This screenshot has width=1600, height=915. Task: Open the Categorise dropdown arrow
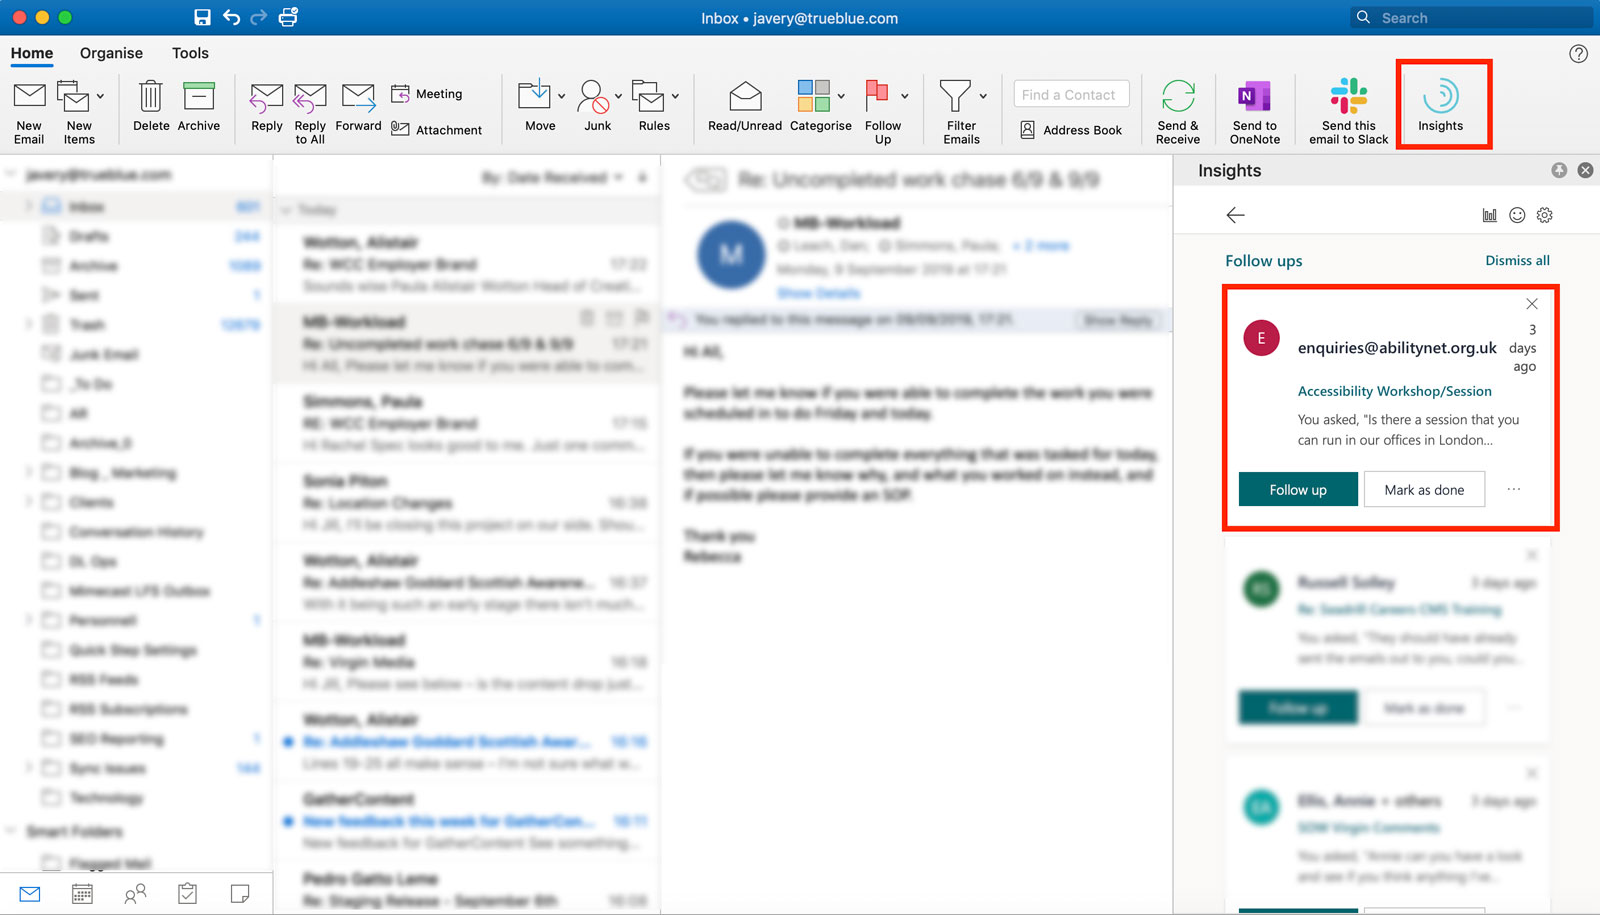click(x=841, y=97)
